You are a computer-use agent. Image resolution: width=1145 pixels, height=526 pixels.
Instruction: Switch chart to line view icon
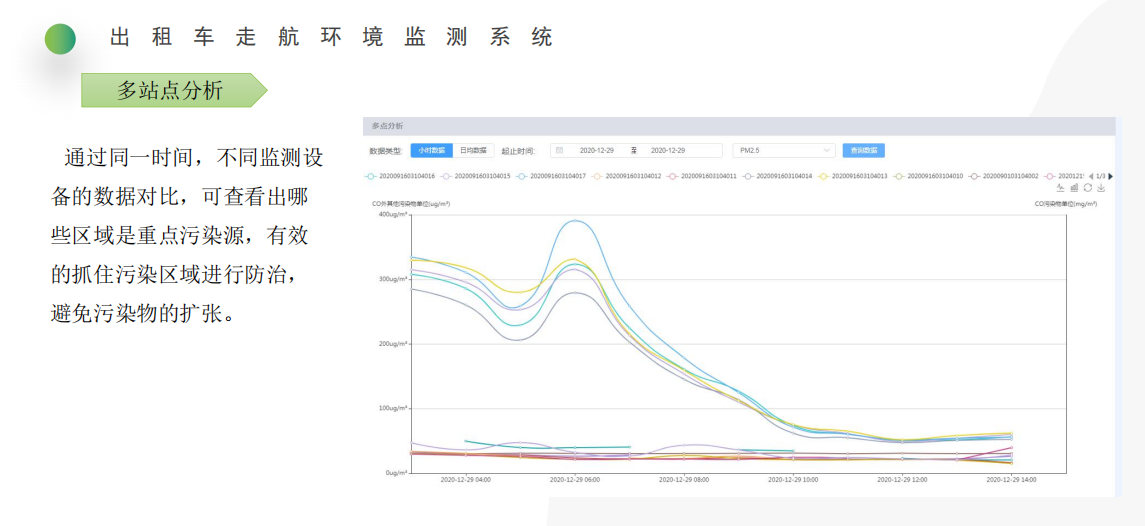1061,188
